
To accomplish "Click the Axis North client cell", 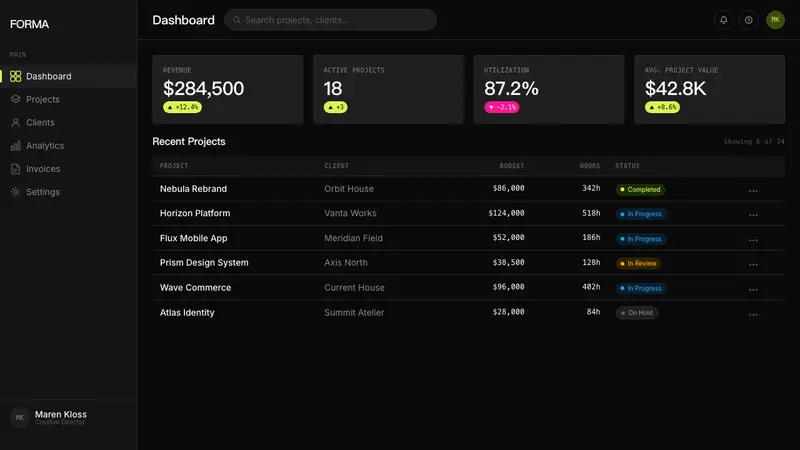I will tap(346, 263).
